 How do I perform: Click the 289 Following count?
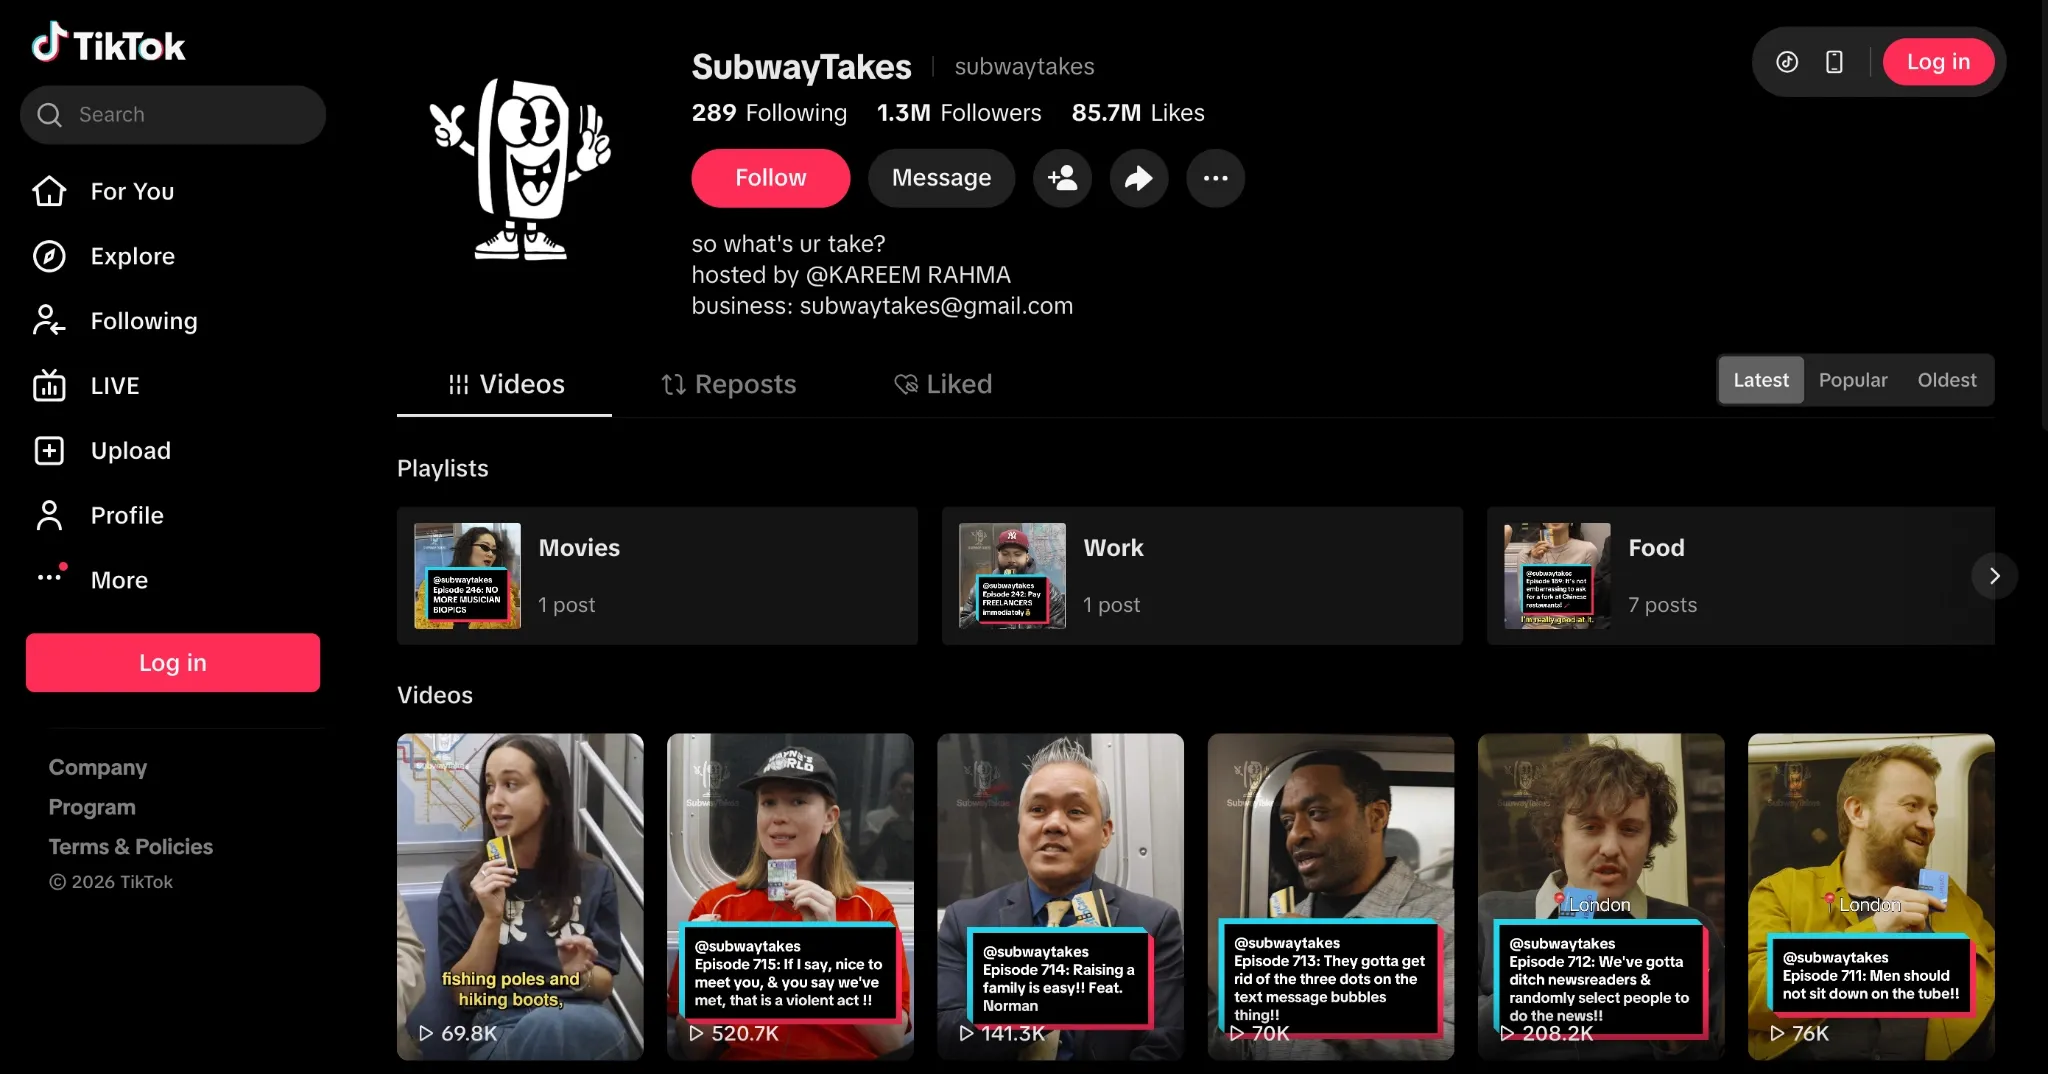[769, 113]
